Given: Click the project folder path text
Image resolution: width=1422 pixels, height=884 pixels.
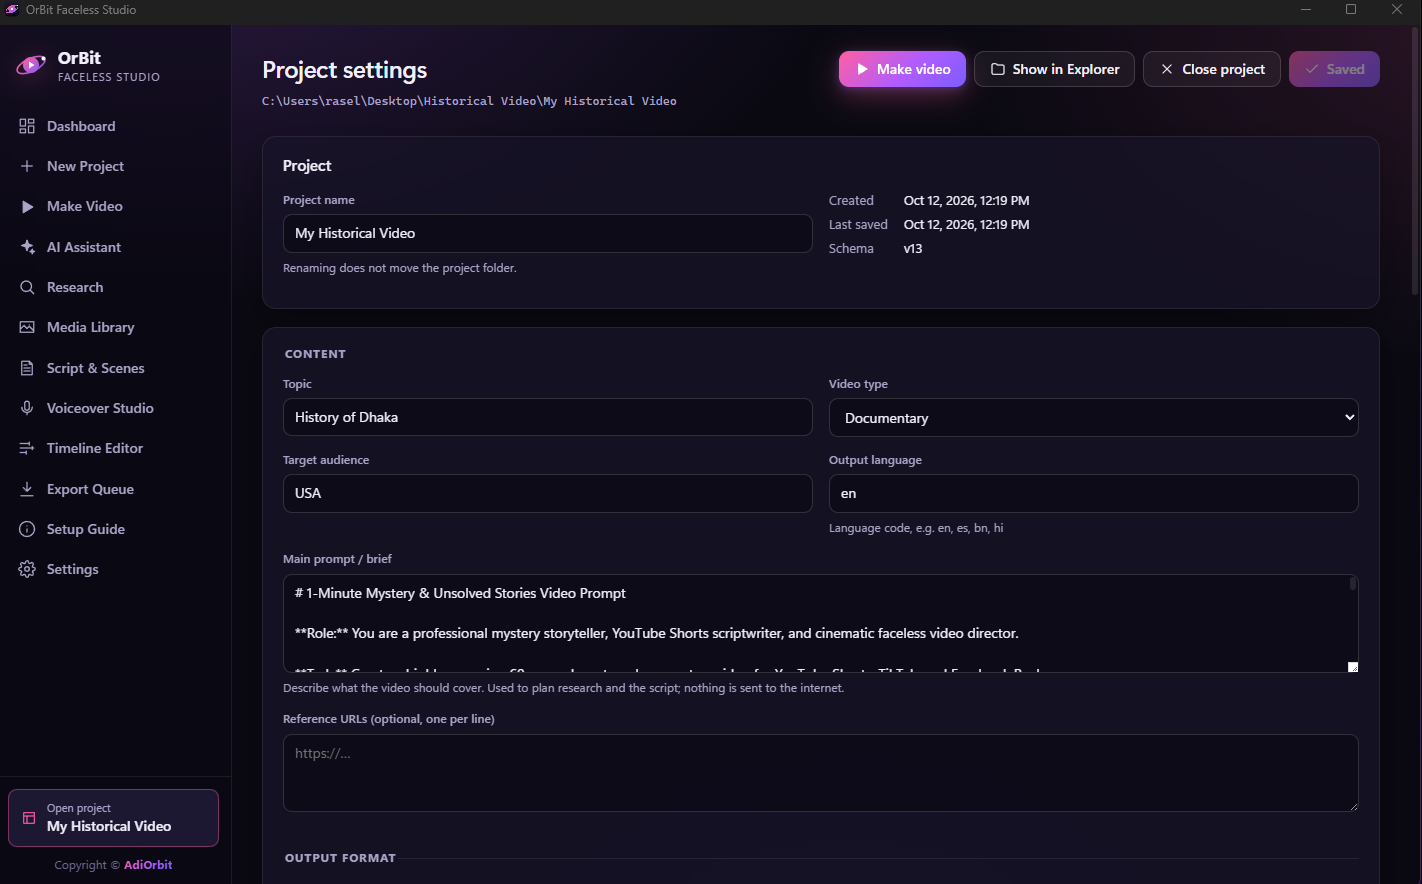Looking at the screenshot, I should coord(469,101).
